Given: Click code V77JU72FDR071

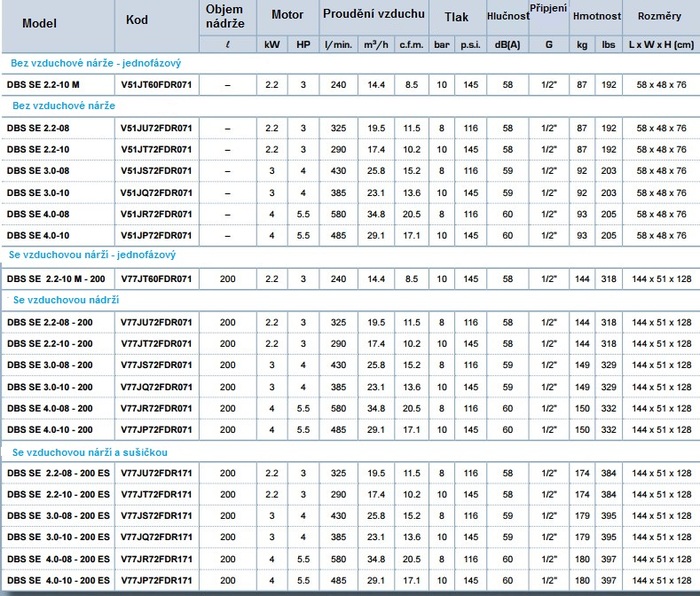Looking at the screenshot, I should click(x=156, y=322).
